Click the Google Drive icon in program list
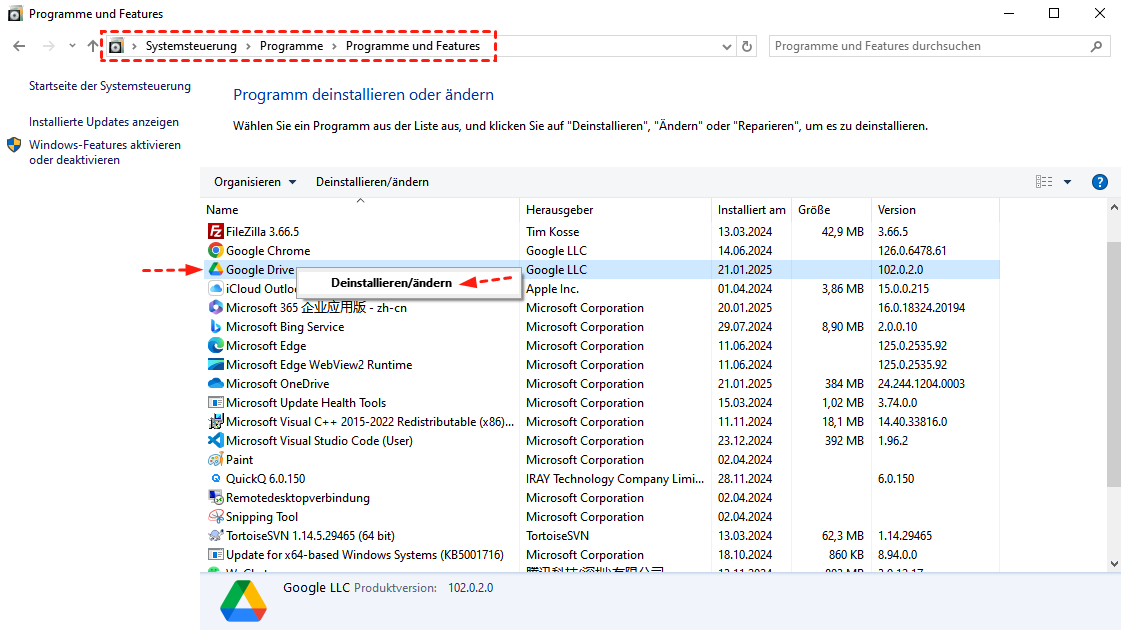Screen dimensions: 1121x630 (215, 270)
